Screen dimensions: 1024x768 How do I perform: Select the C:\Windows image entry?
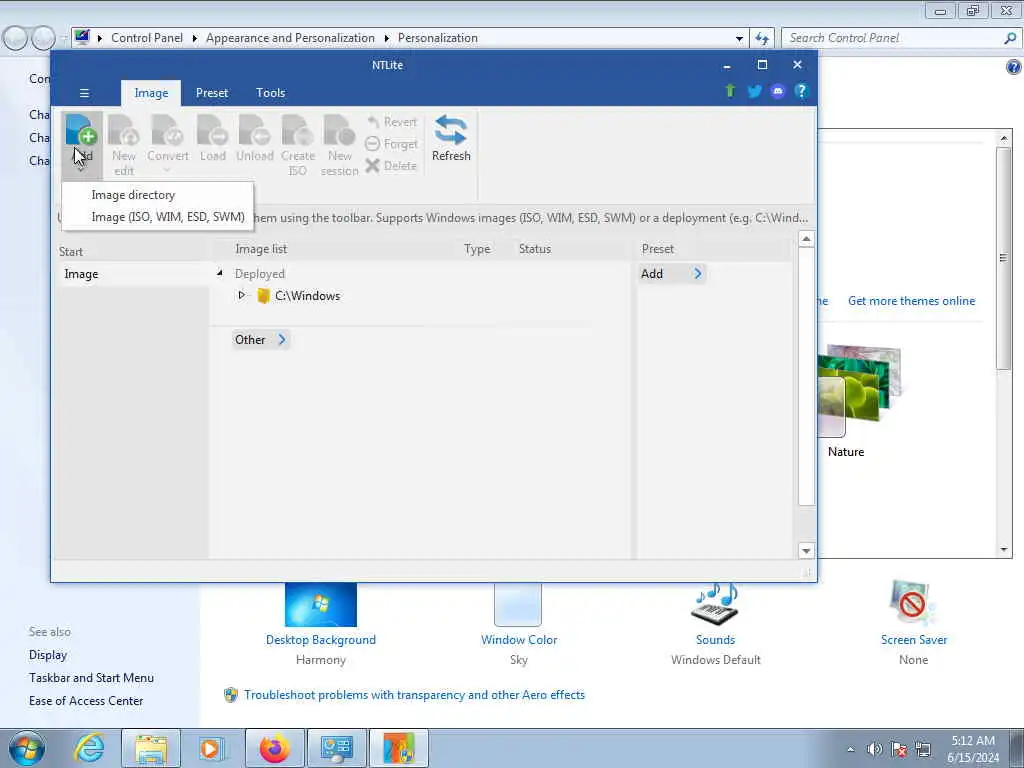click(307, 296)
